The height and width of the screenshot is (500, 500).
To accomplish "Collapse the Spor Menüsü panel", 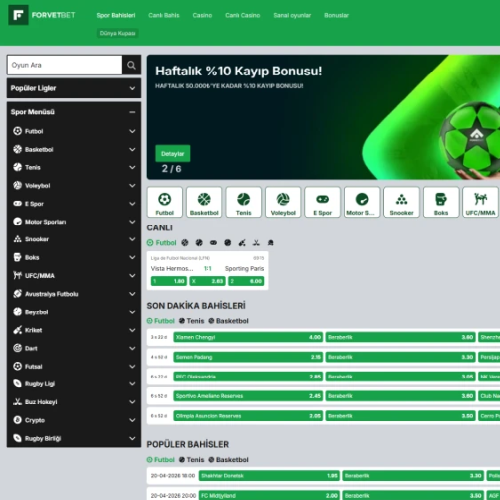I will [132, 112].
